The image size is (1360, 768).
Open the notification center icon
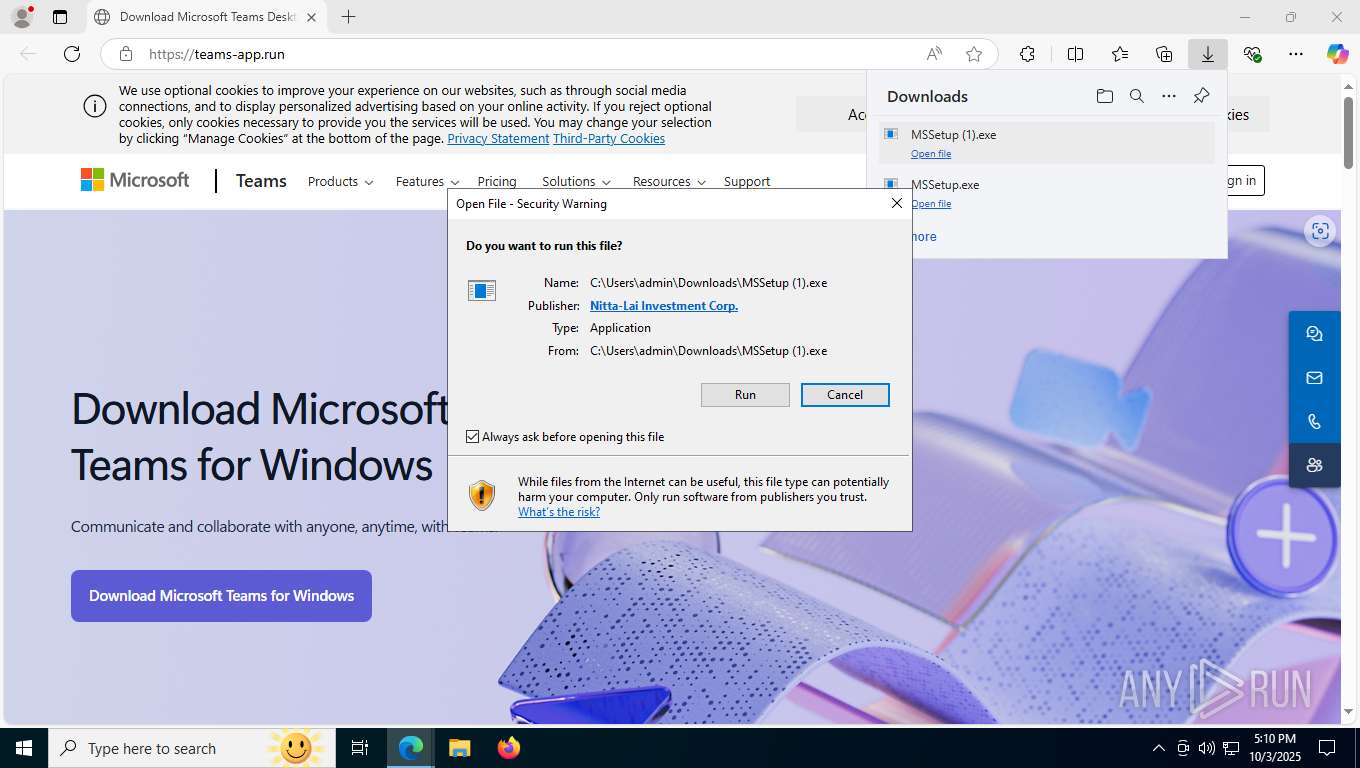point(1326,748)
